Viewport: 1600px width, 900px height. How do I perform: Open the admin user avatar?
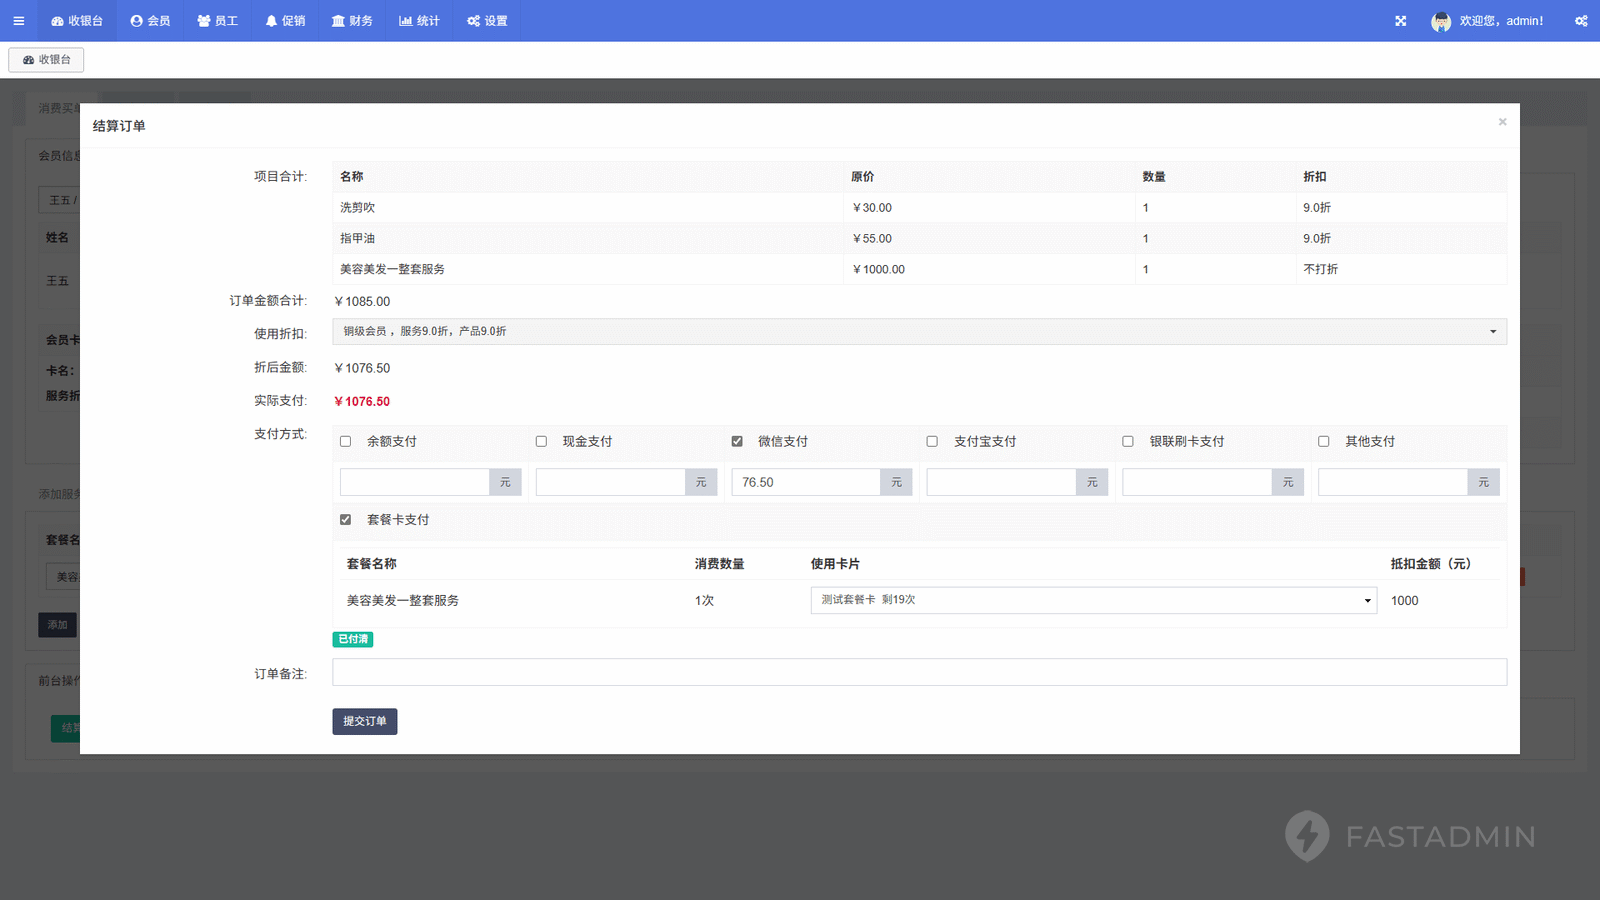coord(1441,21)
